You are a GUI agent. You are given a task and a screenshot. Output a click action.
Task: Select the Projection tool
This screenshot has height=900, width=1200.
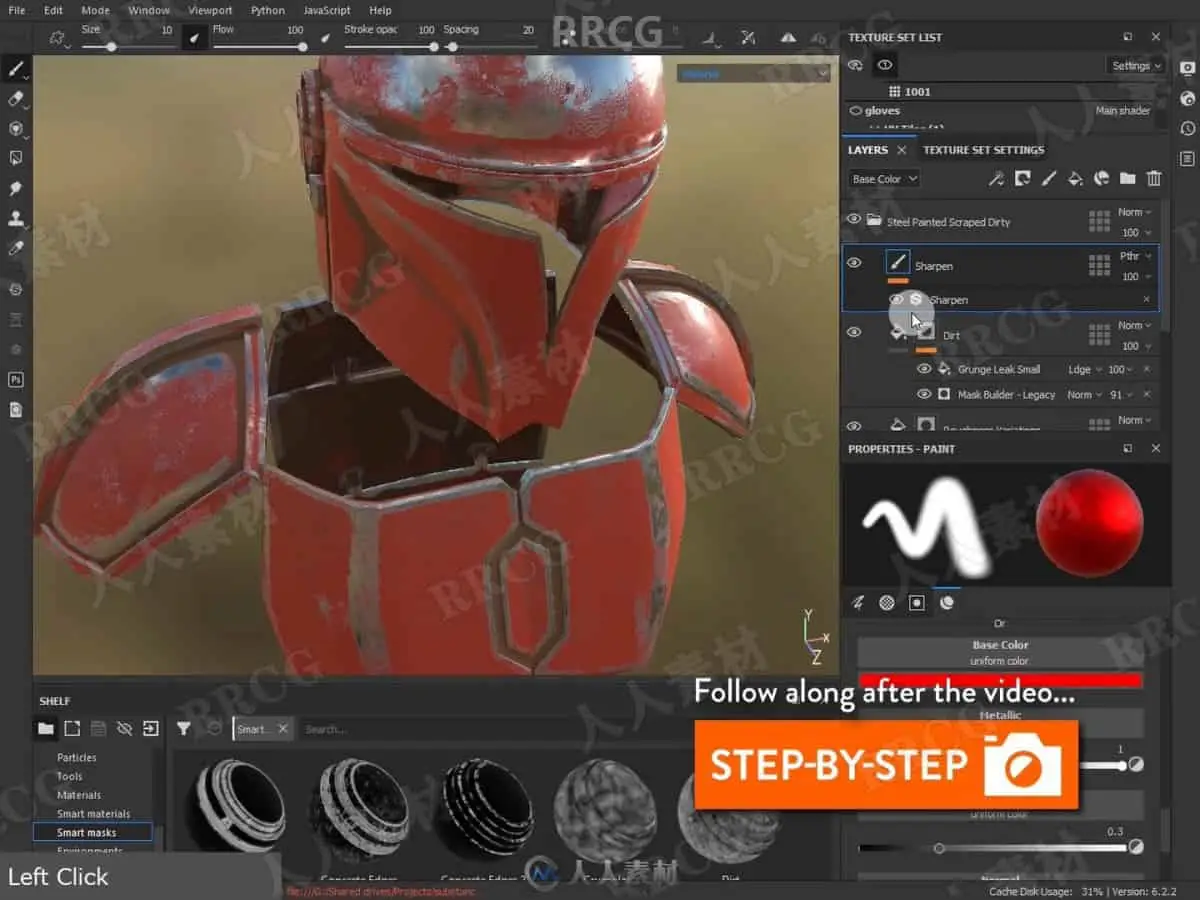click(x=16, y=129)
